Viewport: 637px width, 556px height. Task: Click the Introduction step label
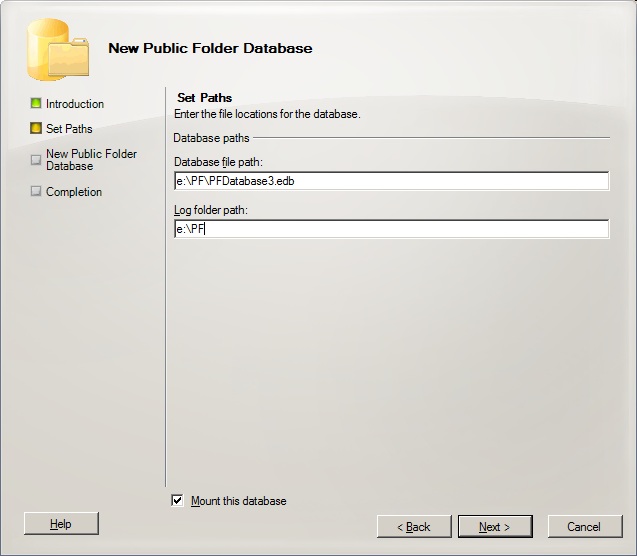pos(75,104)
